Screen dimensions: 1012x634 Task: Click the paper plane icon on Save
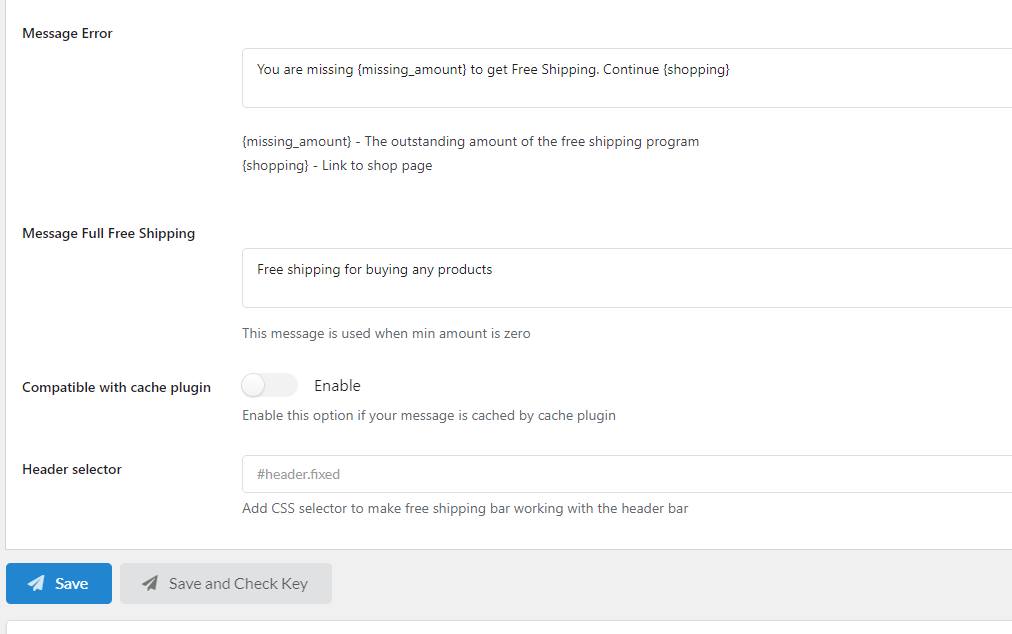point(36,583)
